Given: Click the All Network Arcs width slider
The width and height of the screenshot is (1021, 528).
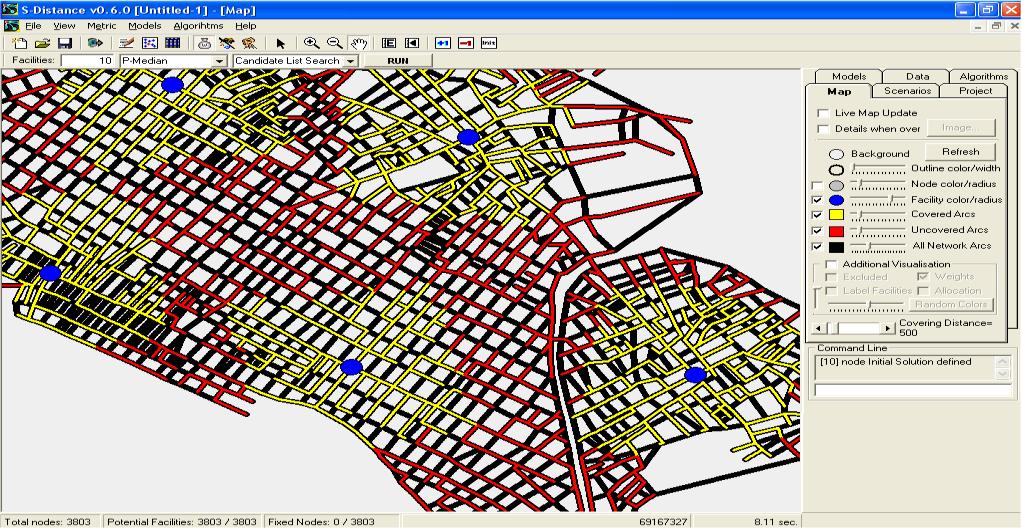Looking at the screenshot, I should click(878, 247).
